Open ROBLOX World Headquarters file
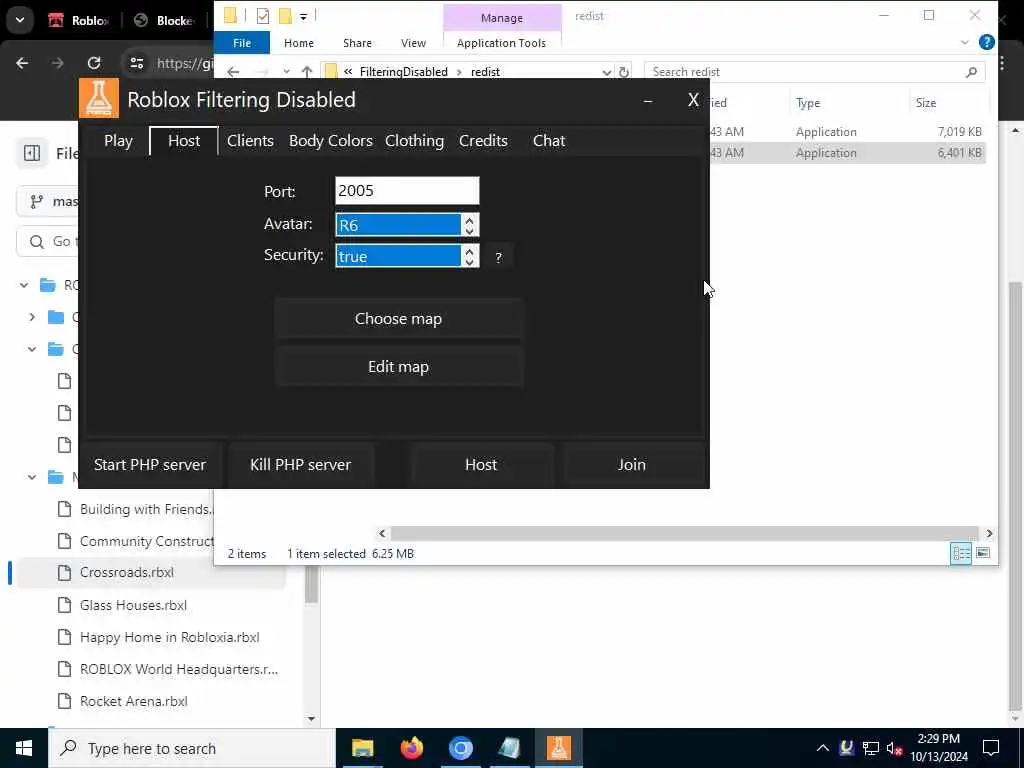 (x=178, y=669)
